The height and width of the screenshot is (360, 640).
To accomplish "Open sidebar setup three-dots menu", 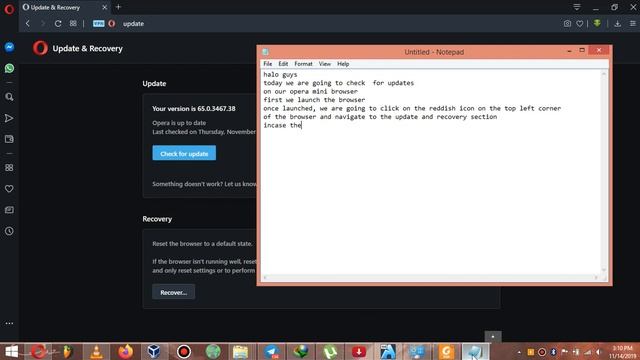I will (9, 323).
